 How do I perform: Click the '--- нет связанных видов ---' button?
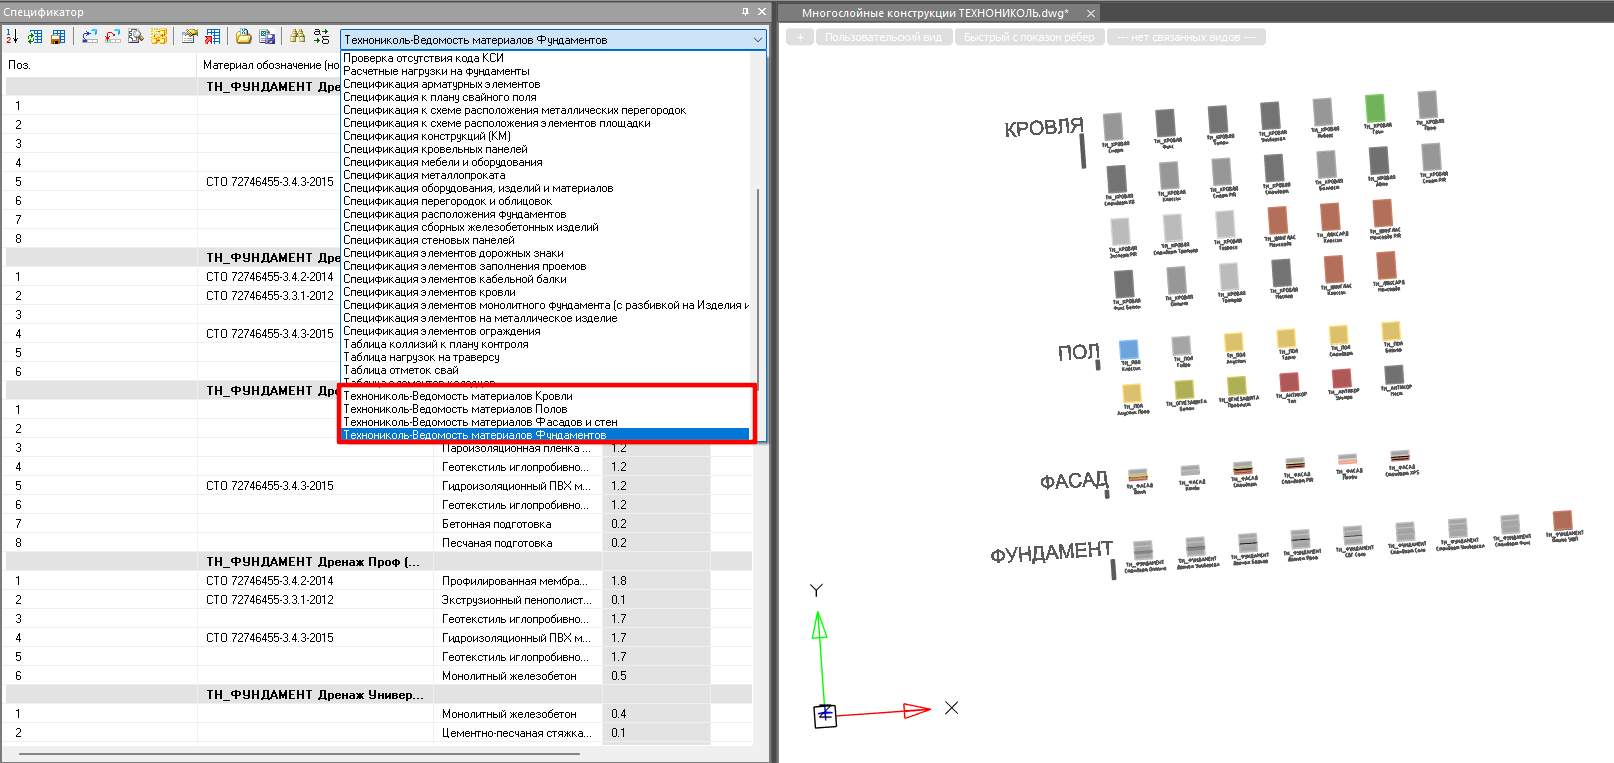click(1185, 37)
